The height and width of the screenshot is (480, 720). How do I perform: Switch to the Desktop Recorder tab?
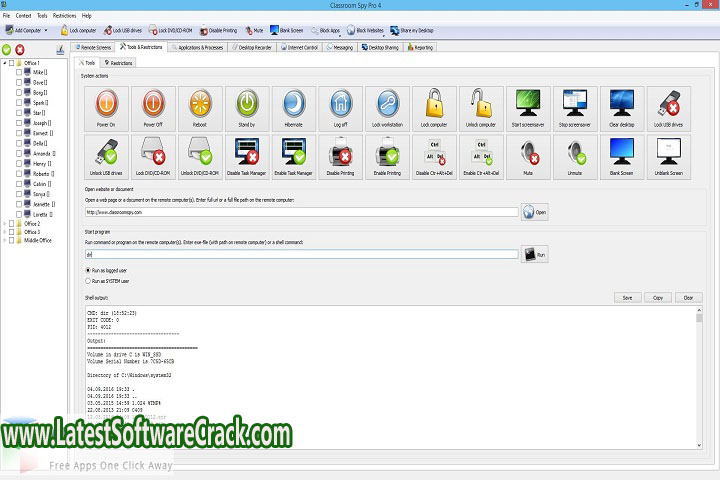[252, 47]
